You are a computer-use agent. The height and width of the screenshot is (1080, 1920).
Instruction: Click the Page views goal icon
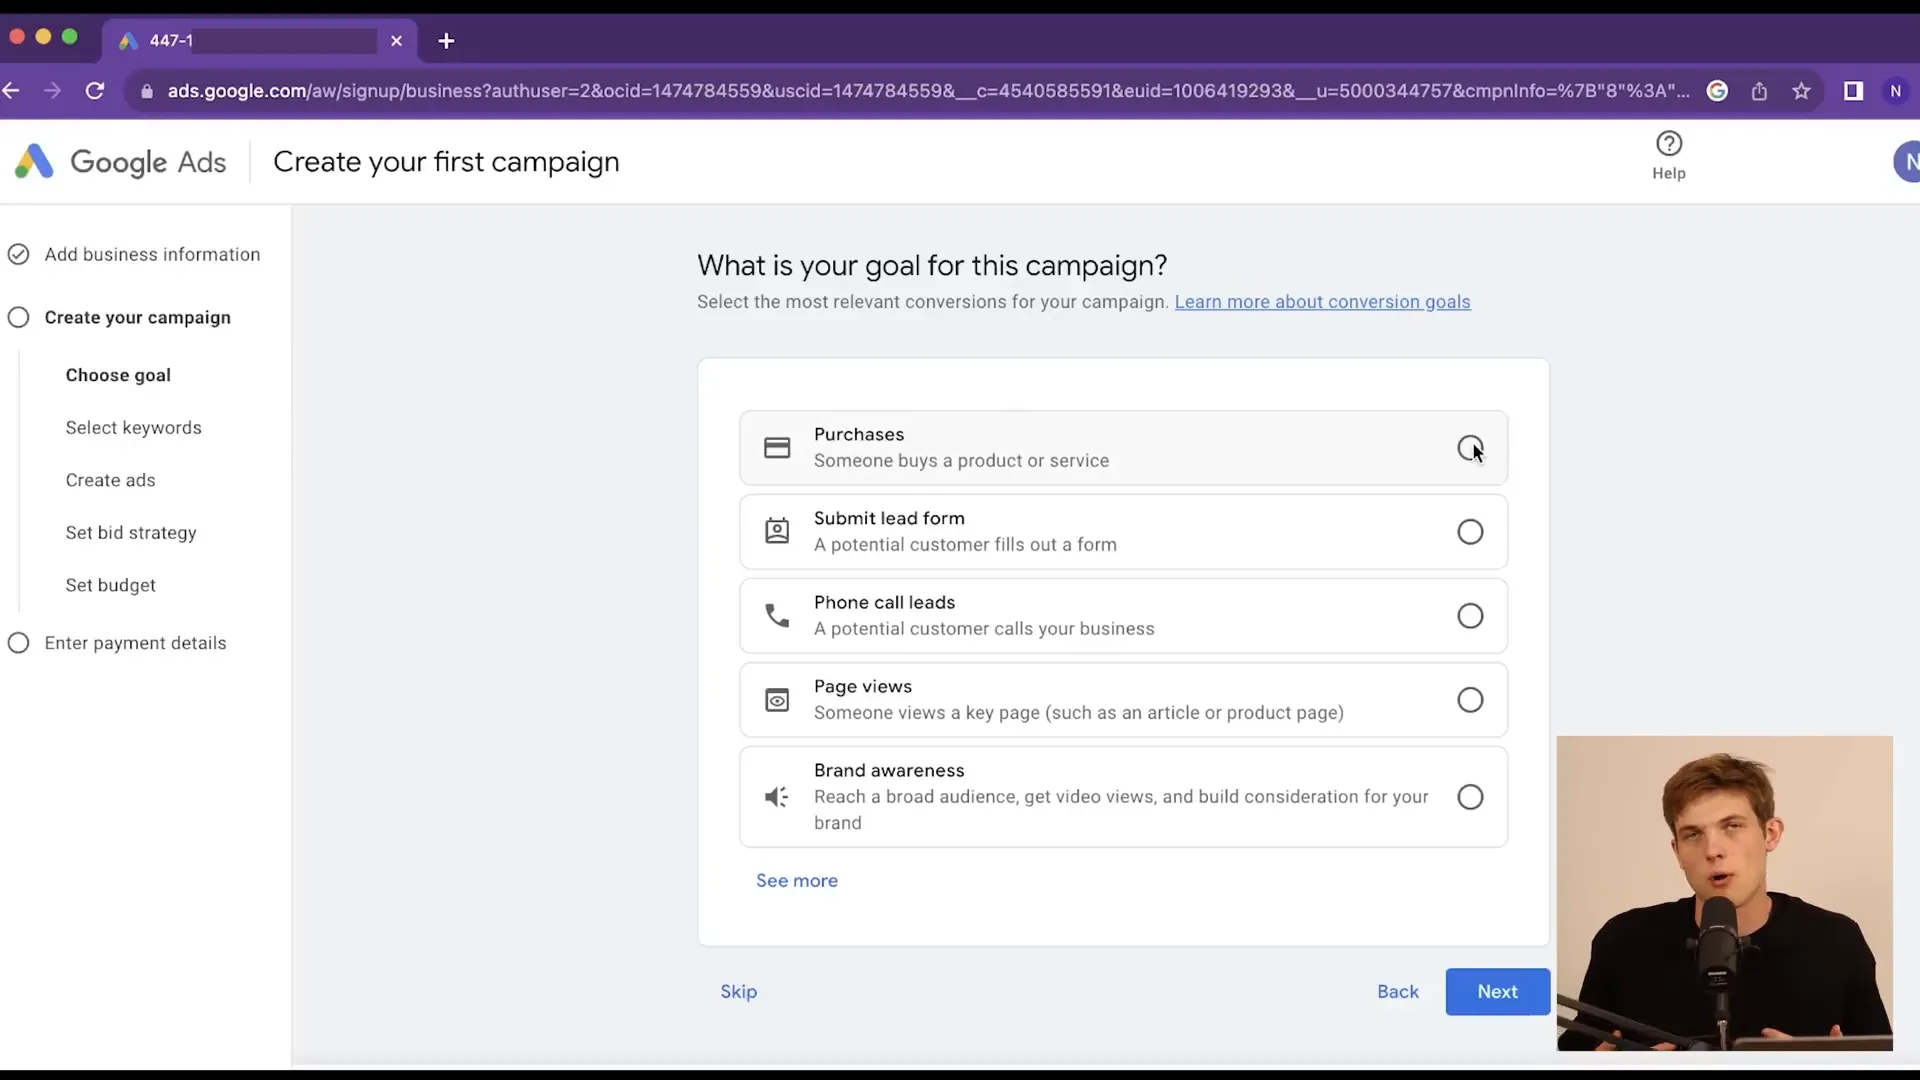[777, 699]
